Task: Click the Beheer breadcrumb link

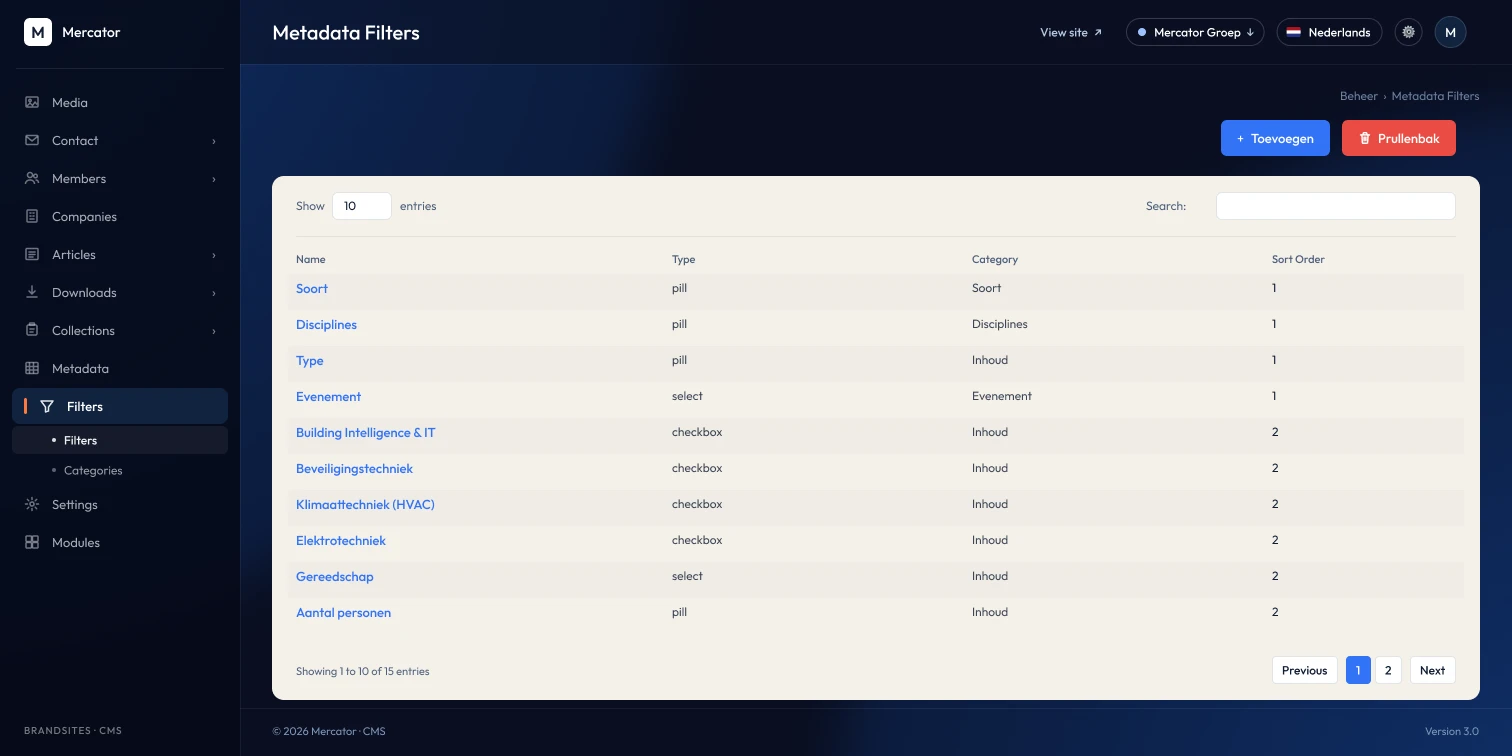Action: (x=1358, y=96)
